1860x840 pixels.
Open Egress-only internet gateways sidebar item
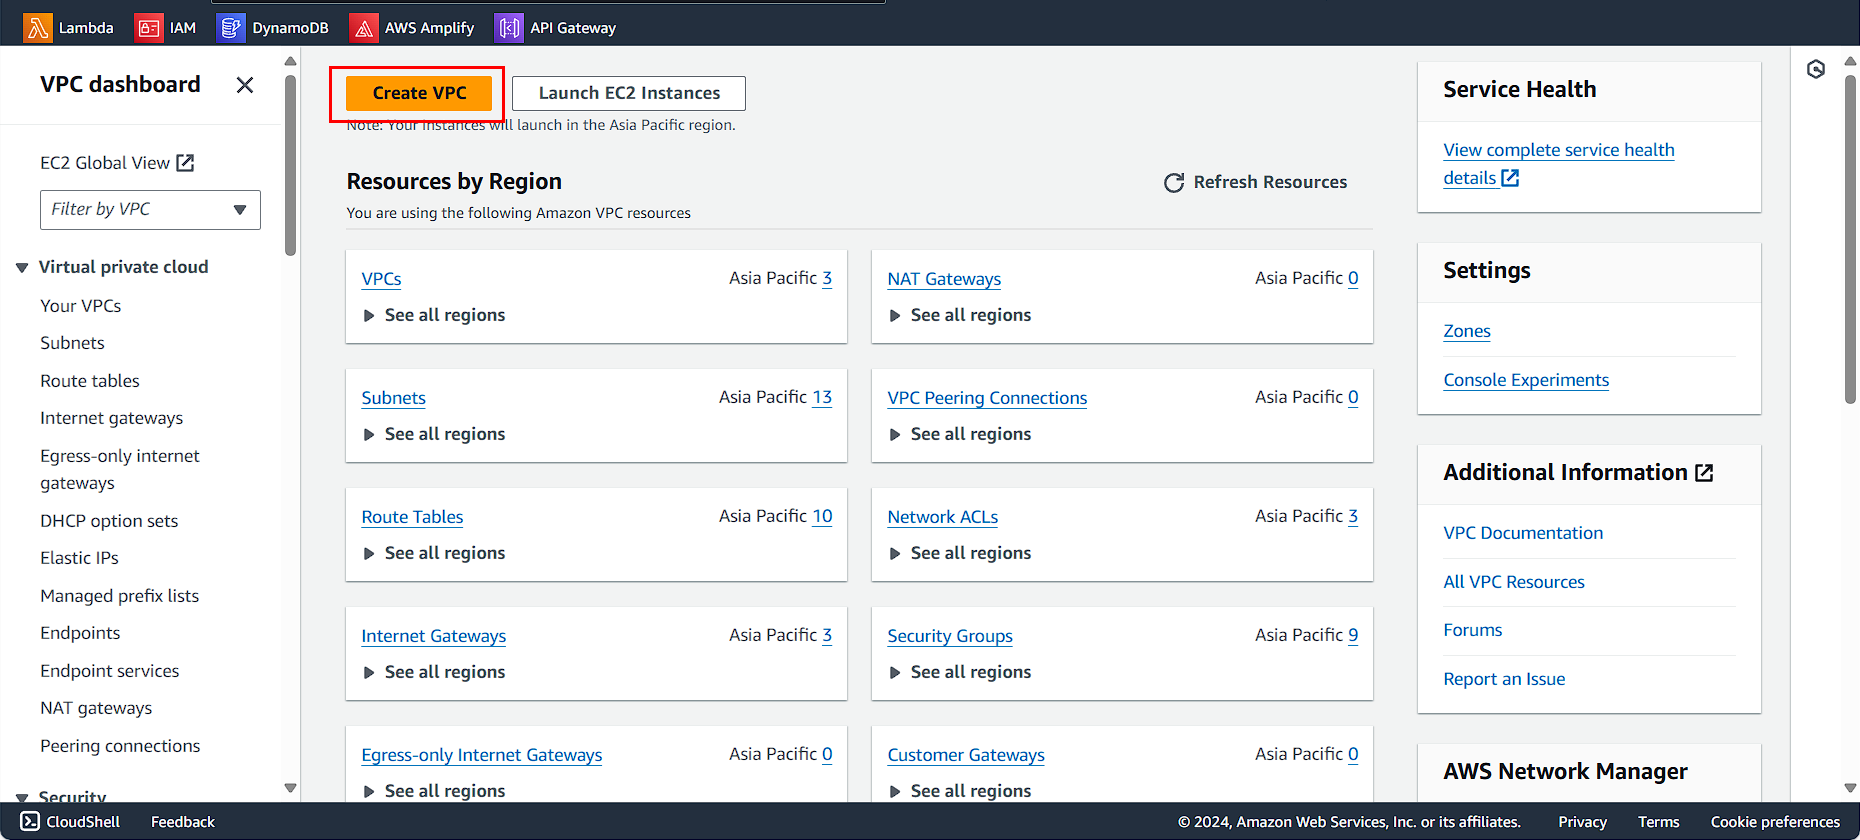coord(120,469)
